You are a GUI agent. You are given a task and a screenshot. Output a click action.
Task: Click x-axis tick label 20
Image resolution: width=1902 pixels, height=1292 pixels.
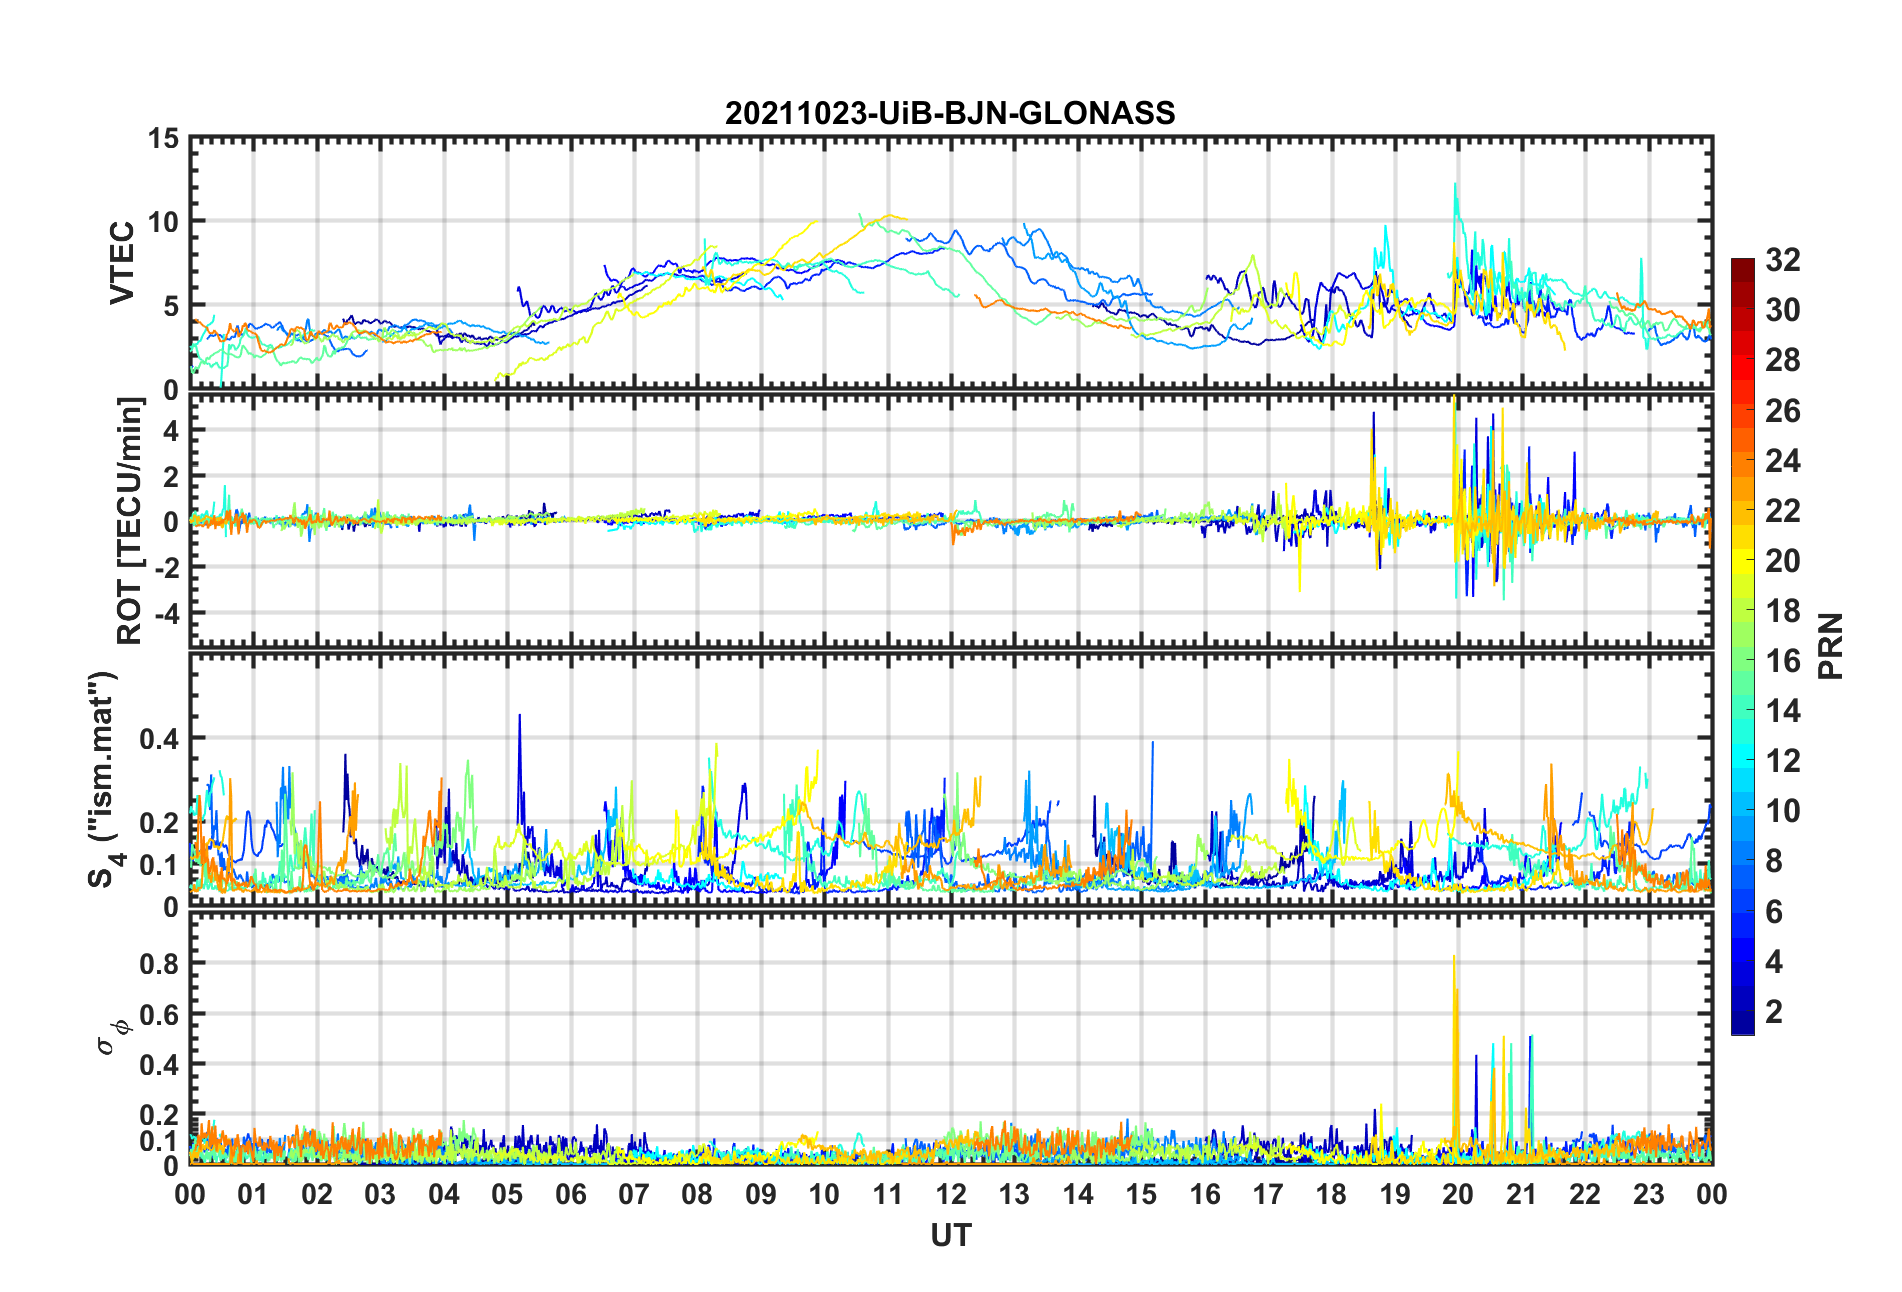(x=1458, y=1194)
